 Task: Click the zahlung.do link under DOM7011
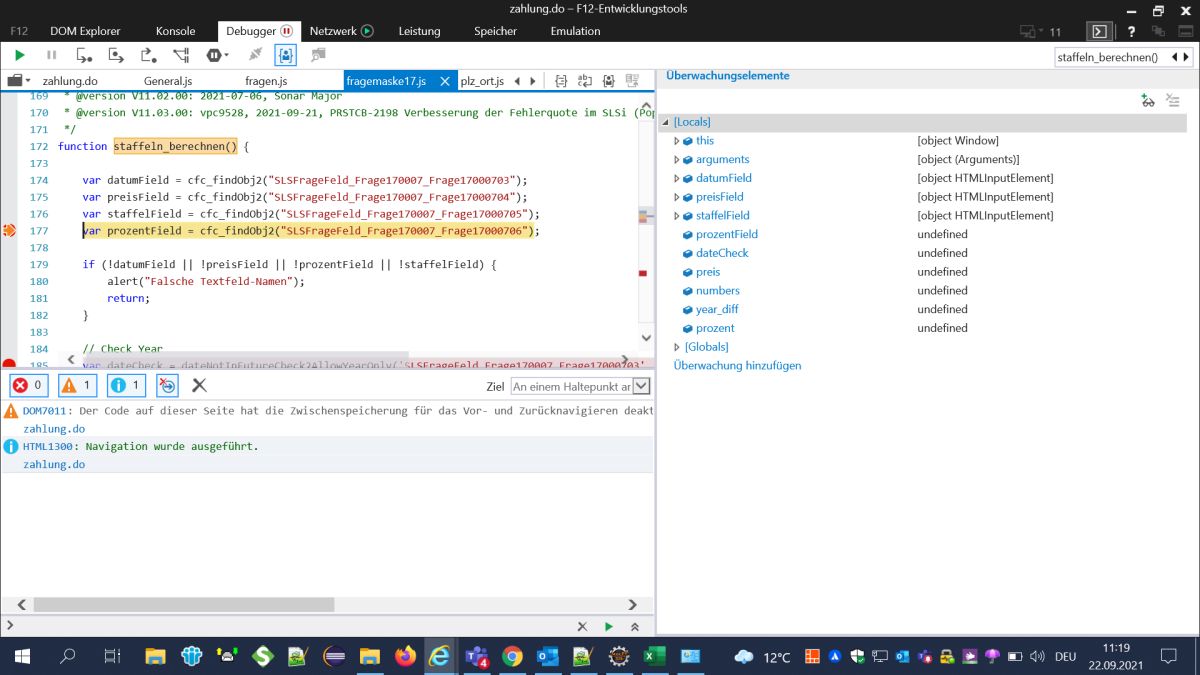point(54,429)
